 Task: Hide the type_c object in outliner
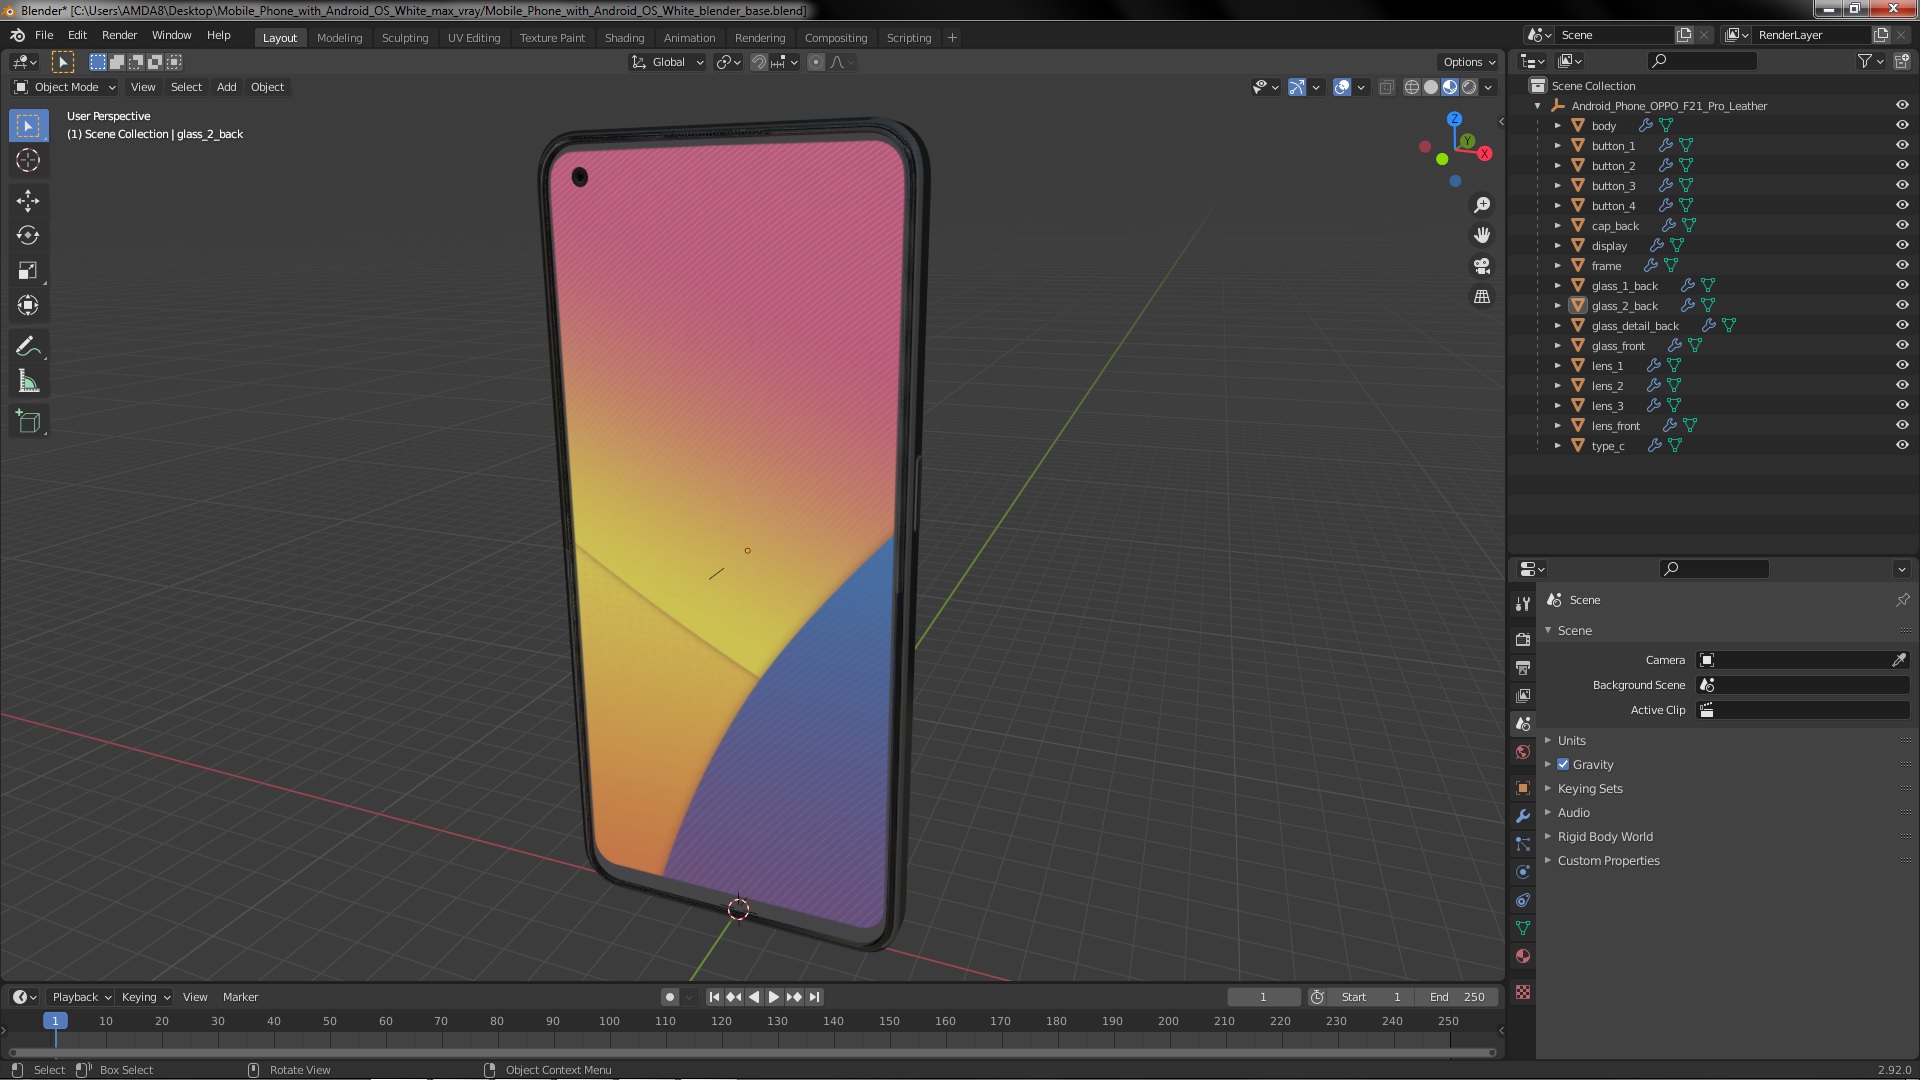click(x=1902, y=445)
